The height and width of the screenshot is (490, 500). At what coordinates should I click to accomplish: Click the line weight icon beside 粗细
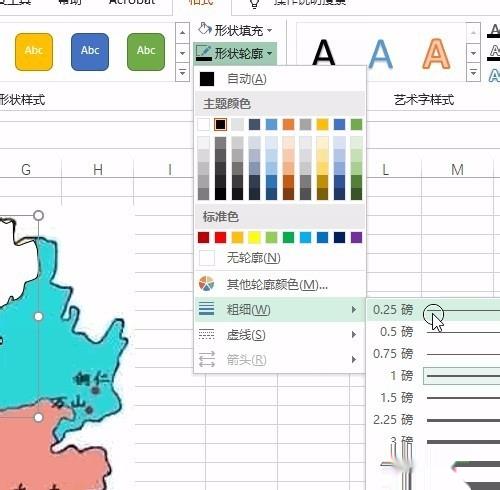coord(206,309)
